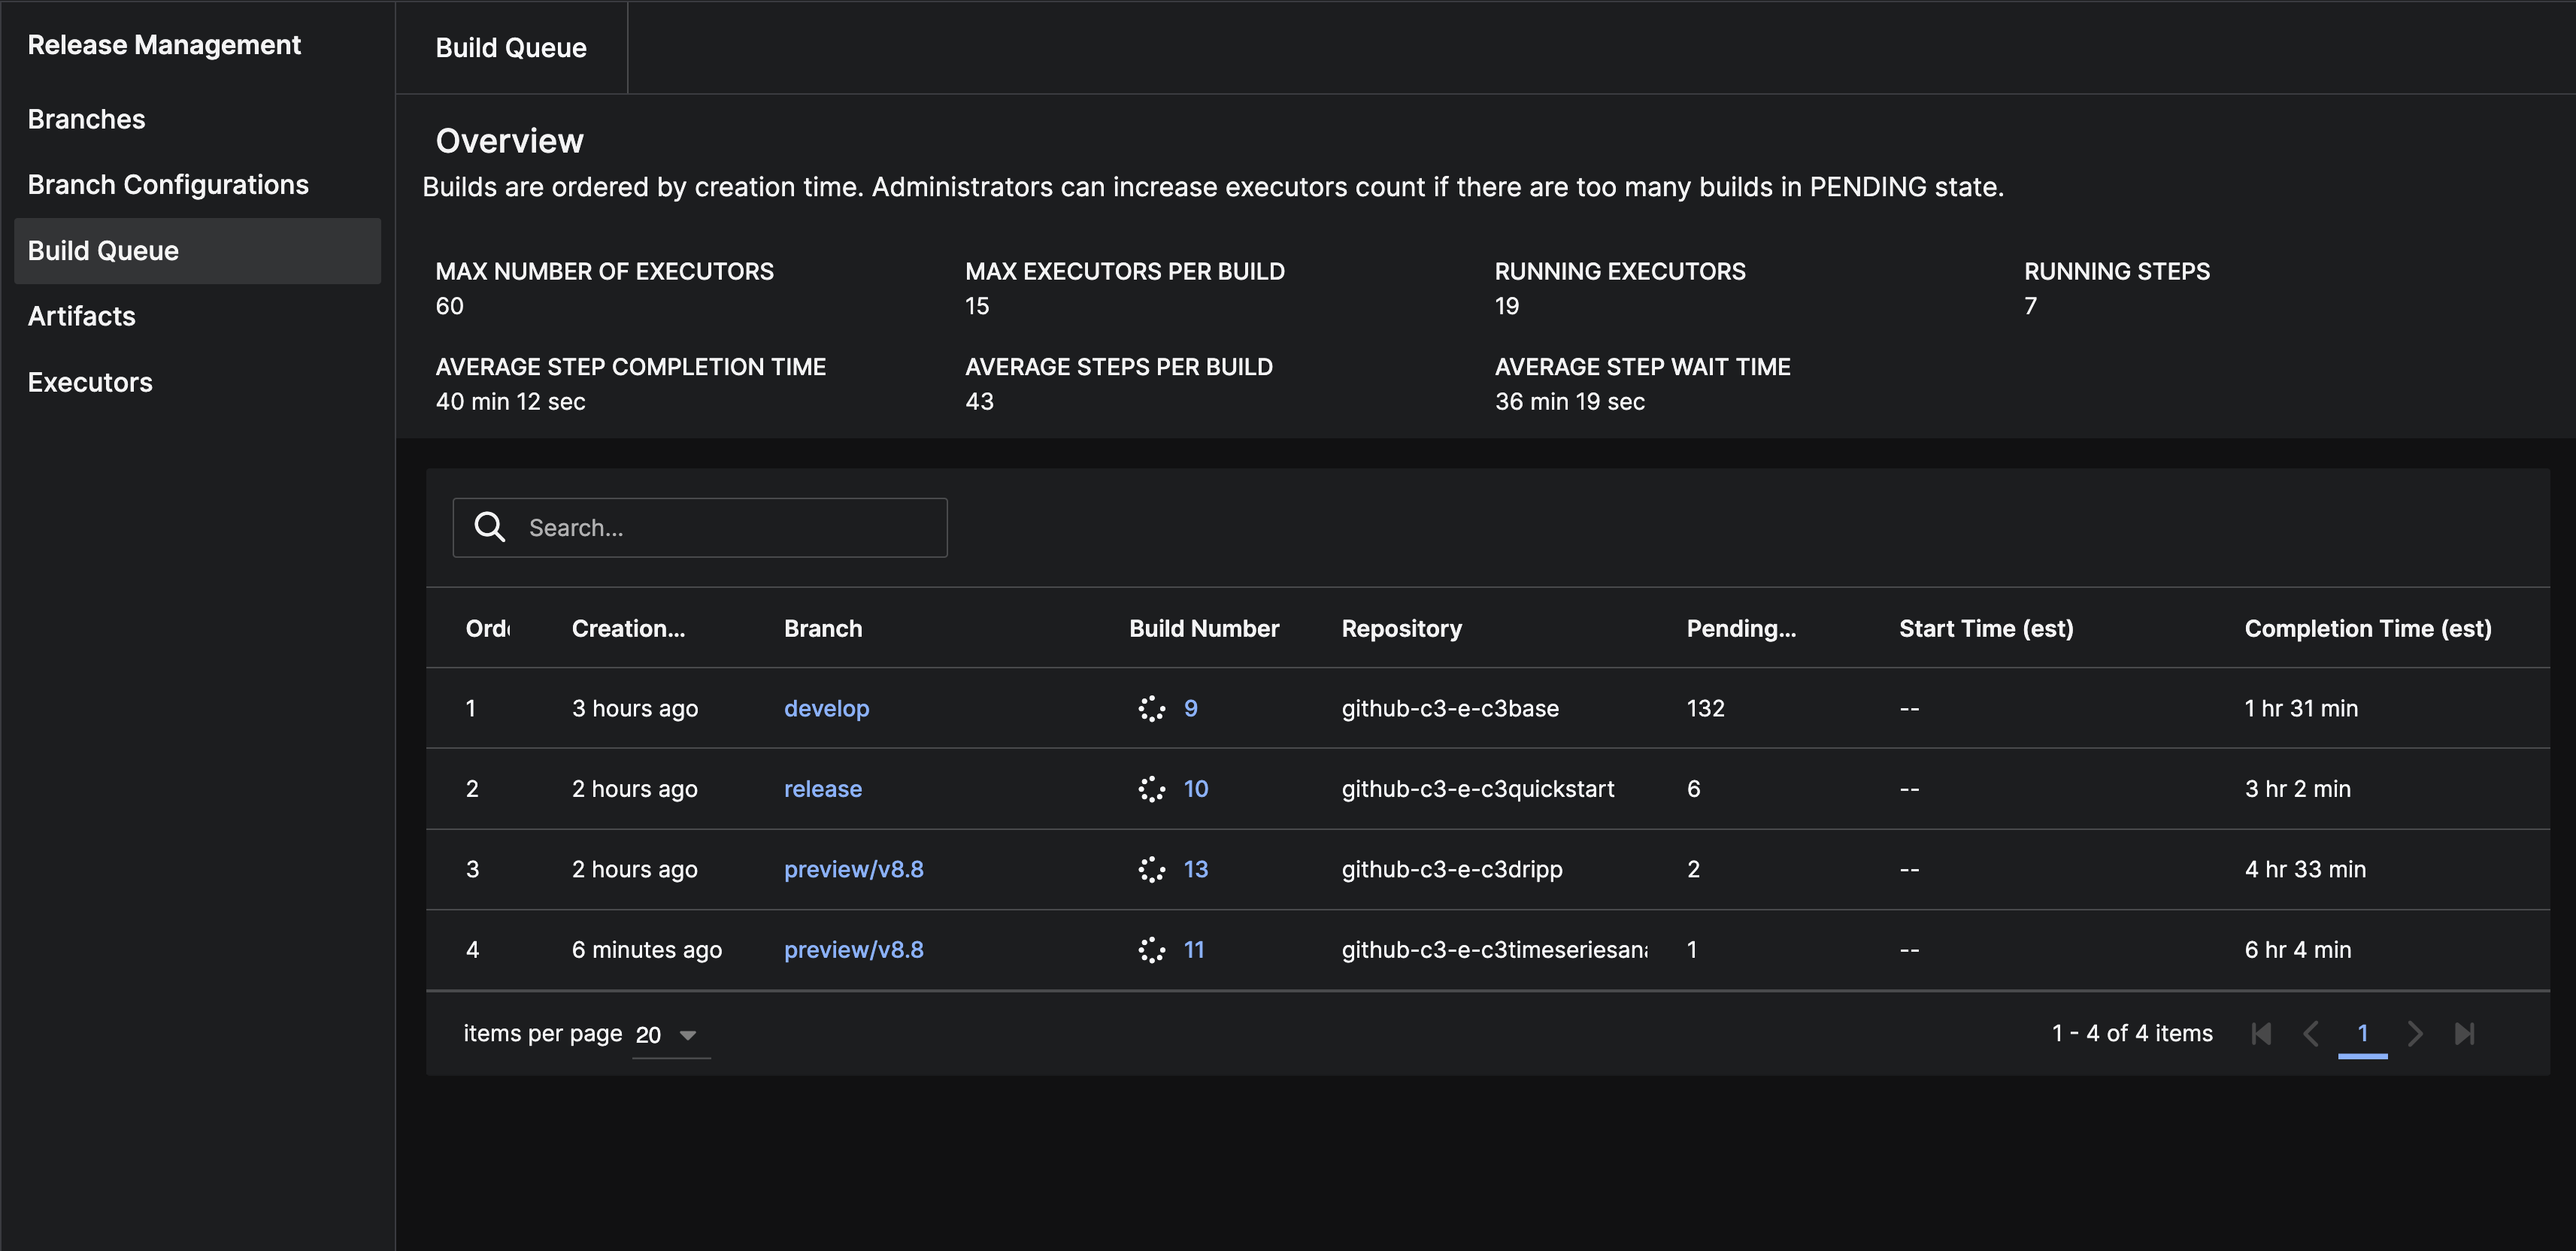The width and height of the screenshot is (2576, 1251).
Task: Select the Build Queue tab
Action: [510, 48]
